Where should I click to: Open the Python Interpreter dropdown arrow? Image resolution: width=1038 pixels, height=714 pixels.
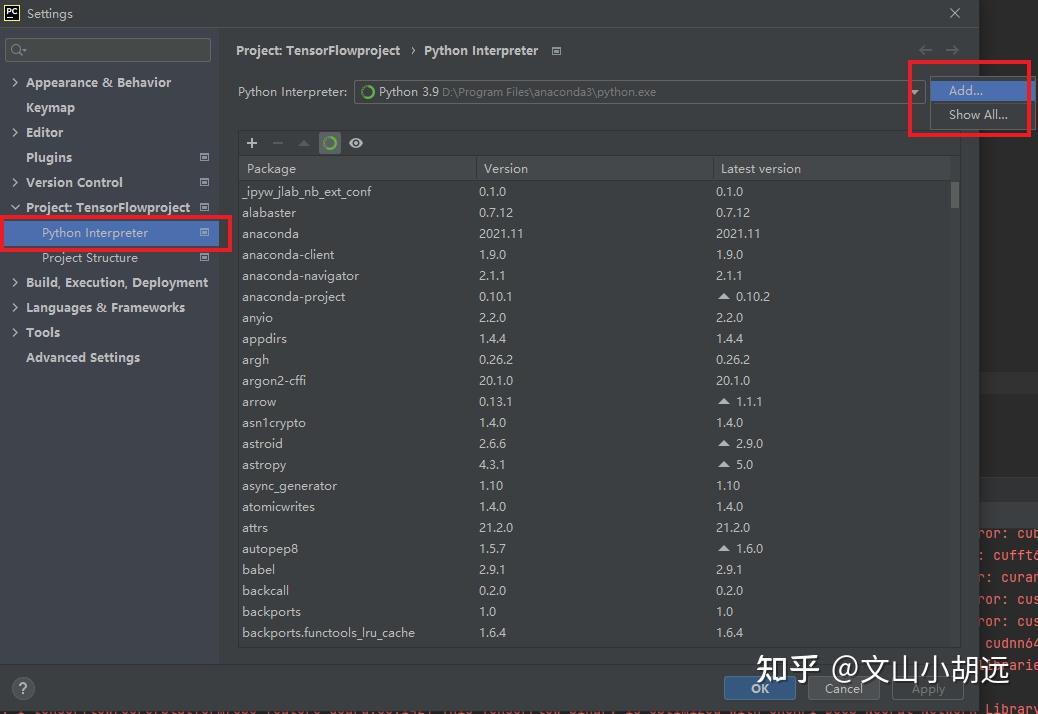(915, 92)
